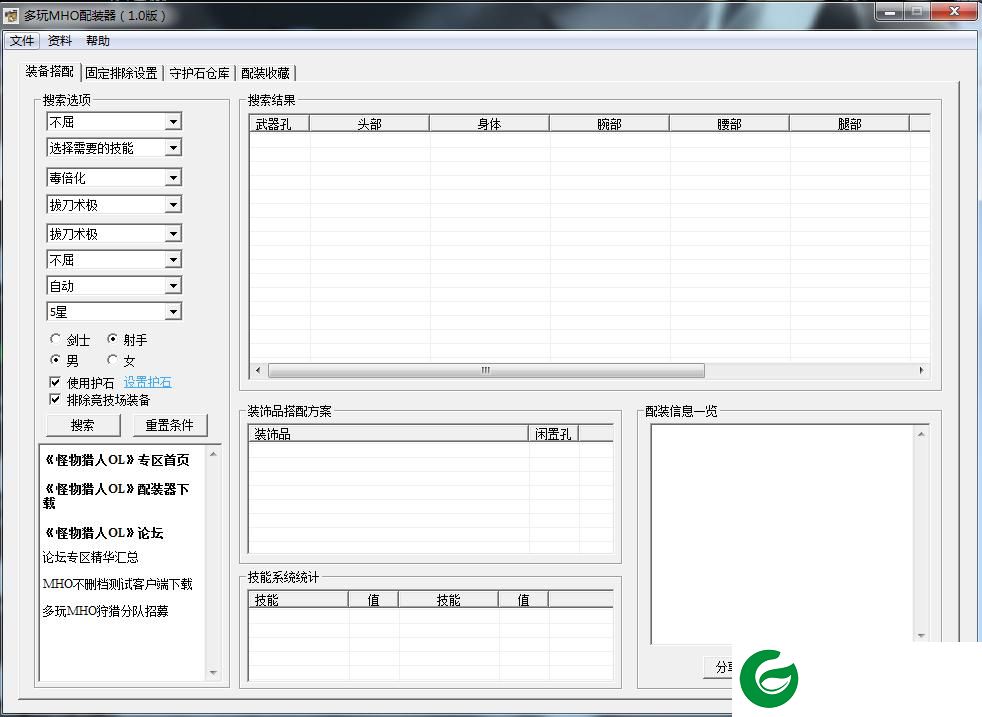This screenshot has height=717, width=982.
Task: Click the 重置条件 button
Action: 170,425
